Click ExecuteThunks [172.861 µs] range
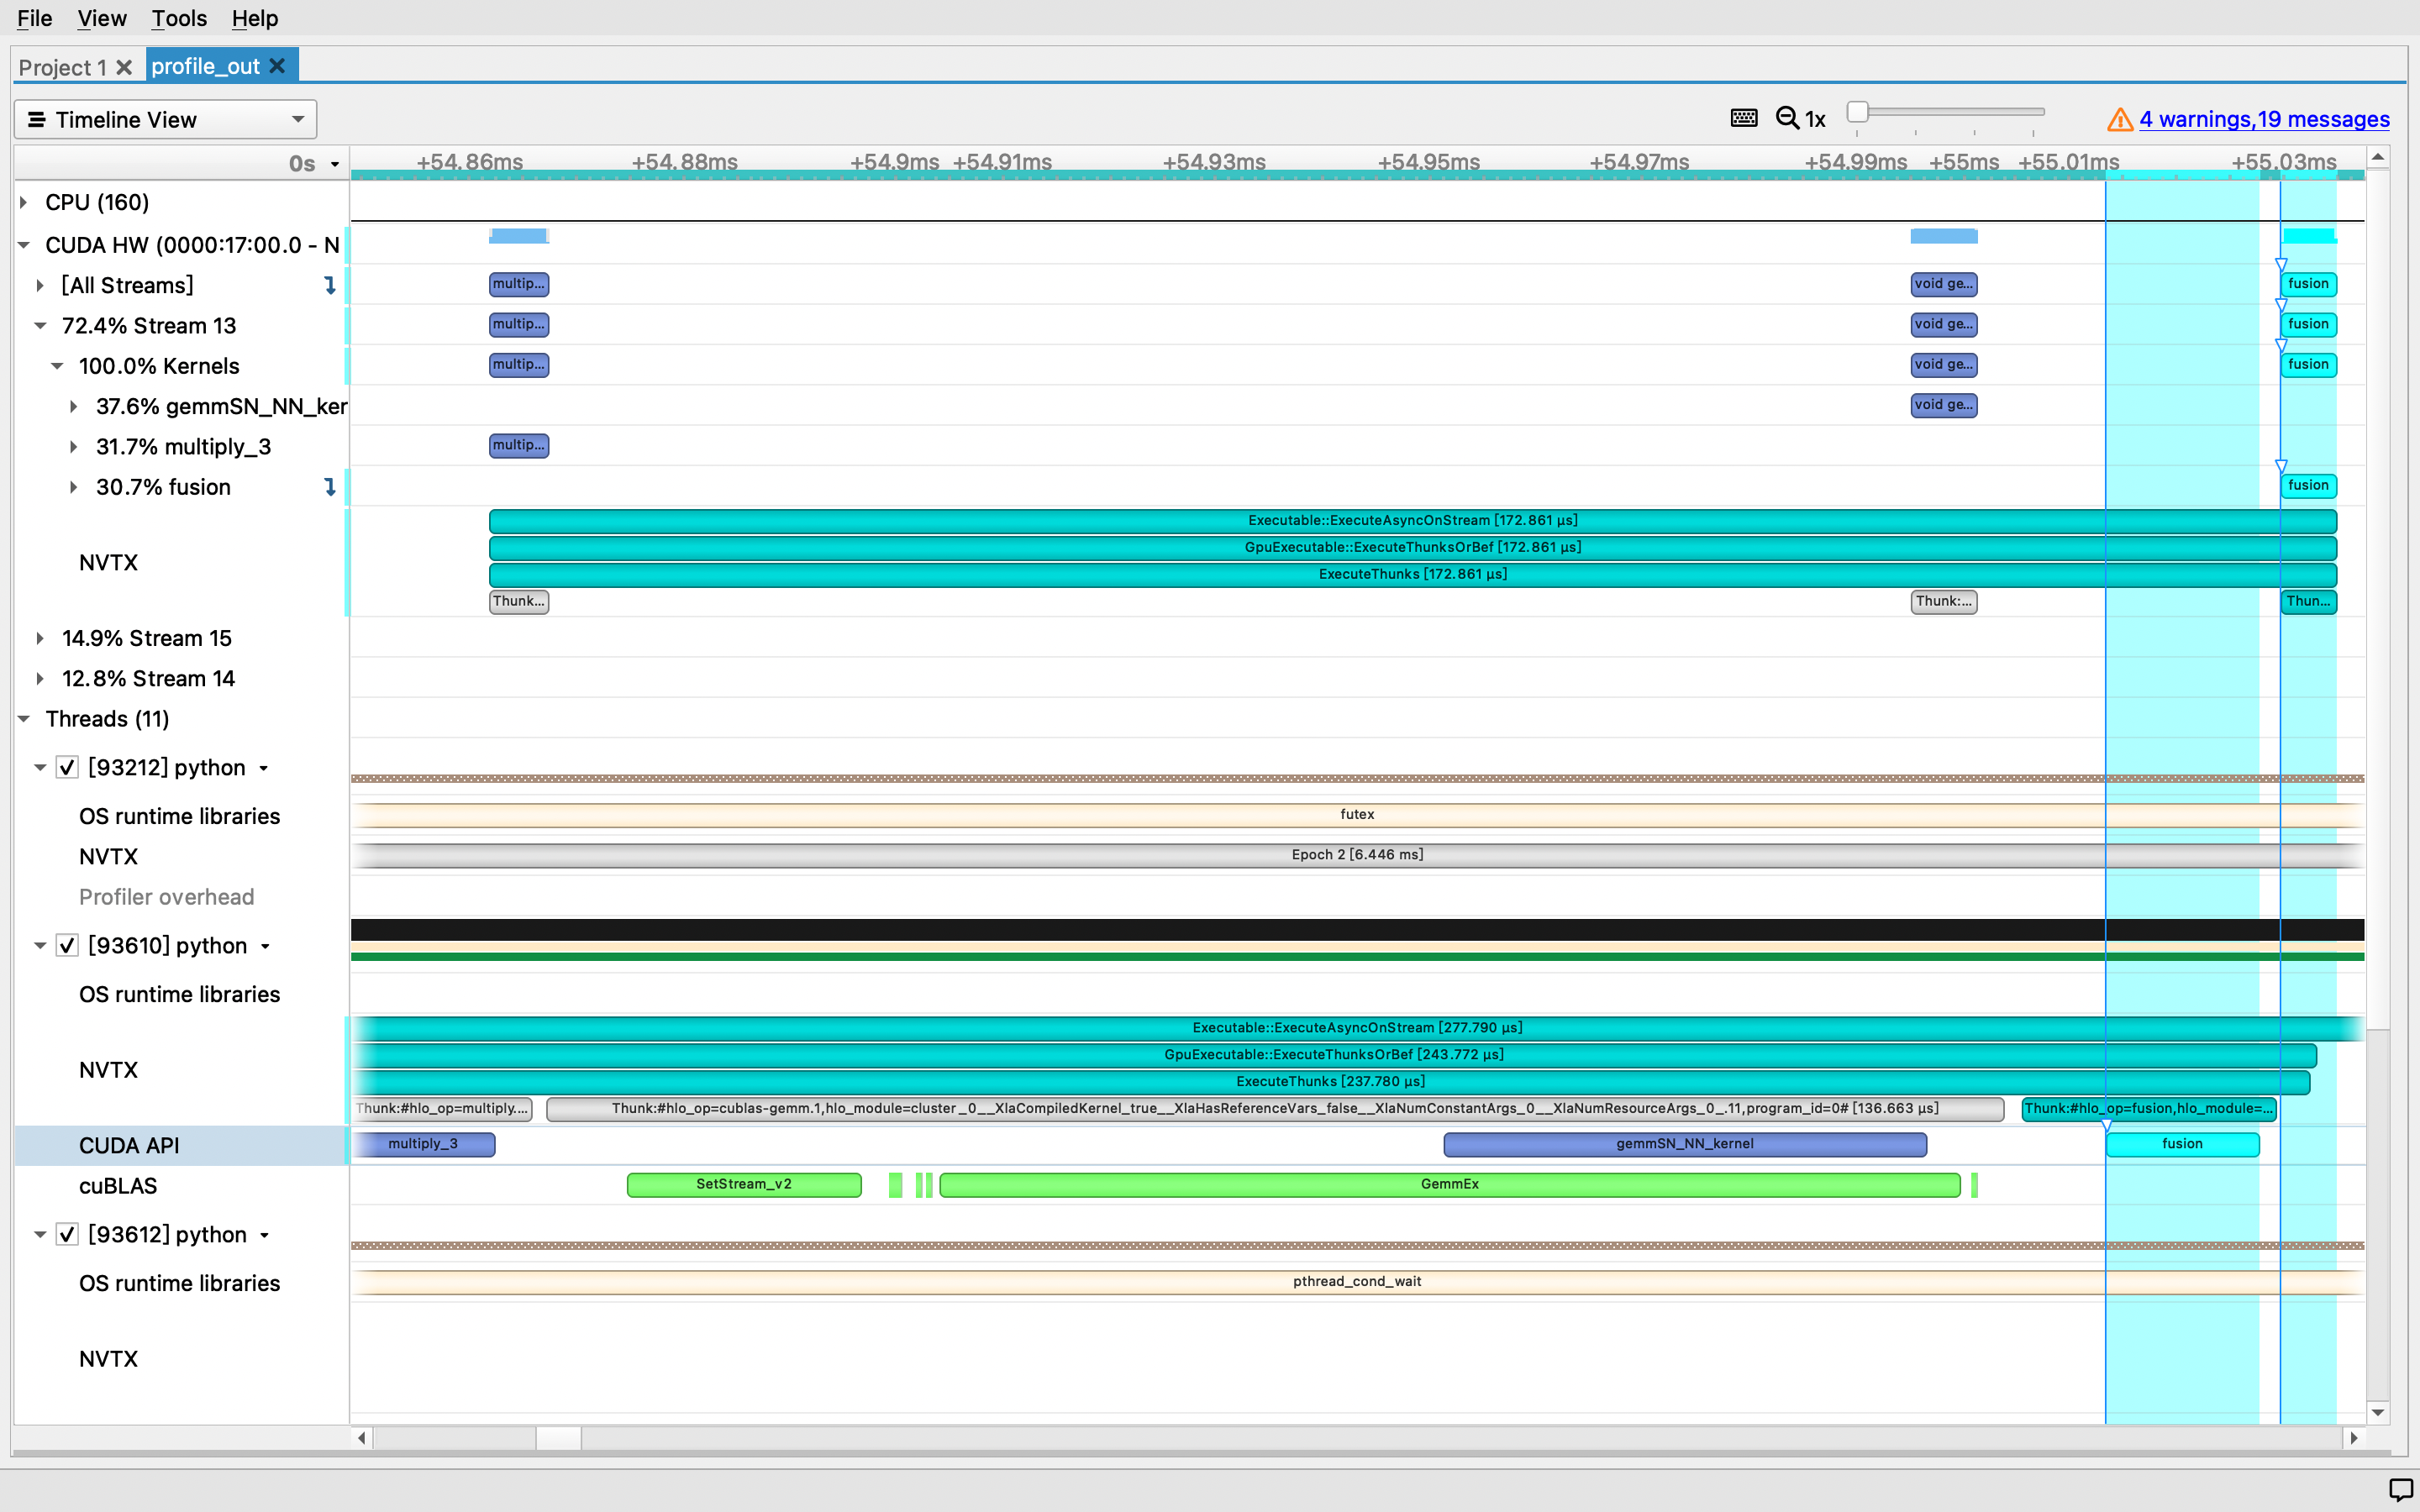This screenshot has height=1512, width=2420. [x=1412, y=575]
